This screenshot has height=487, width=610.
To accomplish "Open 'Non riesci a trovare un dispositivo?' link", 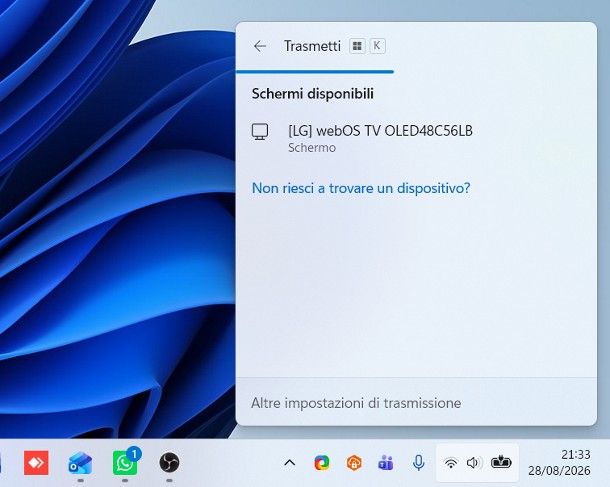I will 361,188.
